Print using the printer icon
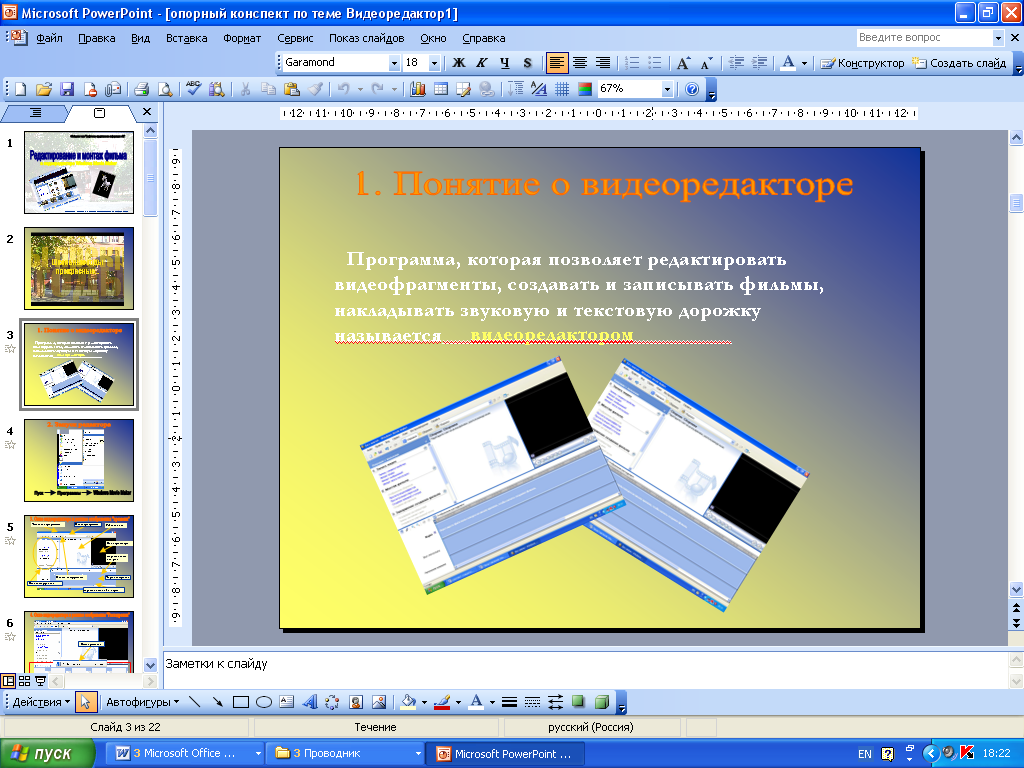 (x=142, y=89)
